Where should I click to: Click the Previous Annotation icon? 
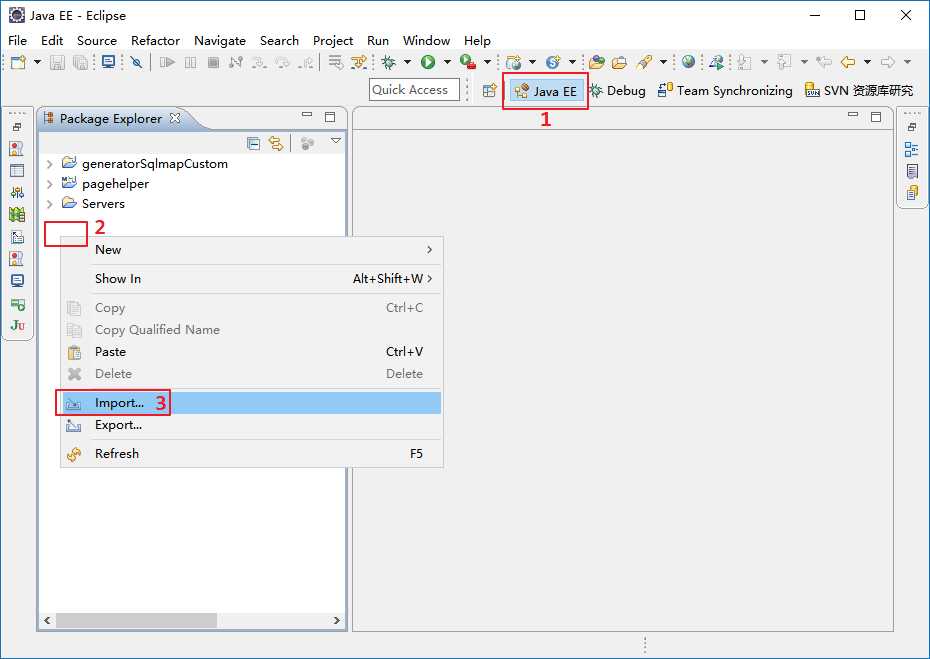pyautogui.click(x=784, y=62)
